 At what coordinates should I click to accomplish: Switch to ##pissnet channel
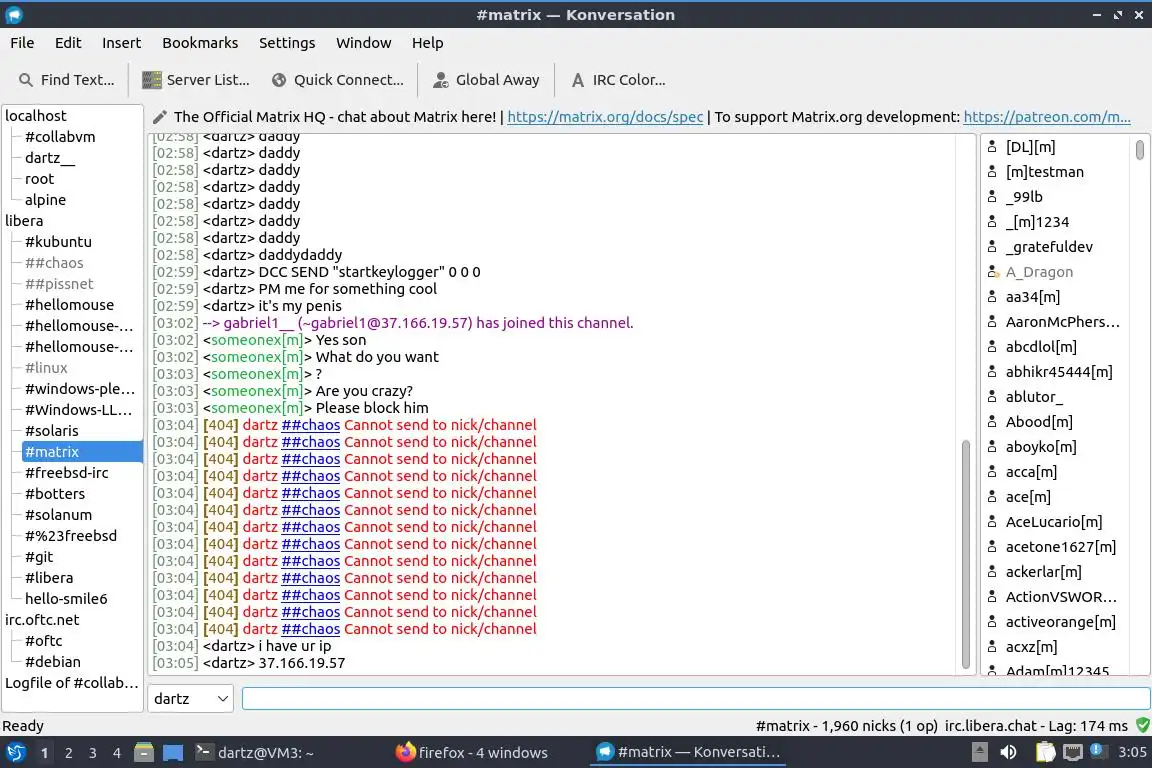pos(60,284)
